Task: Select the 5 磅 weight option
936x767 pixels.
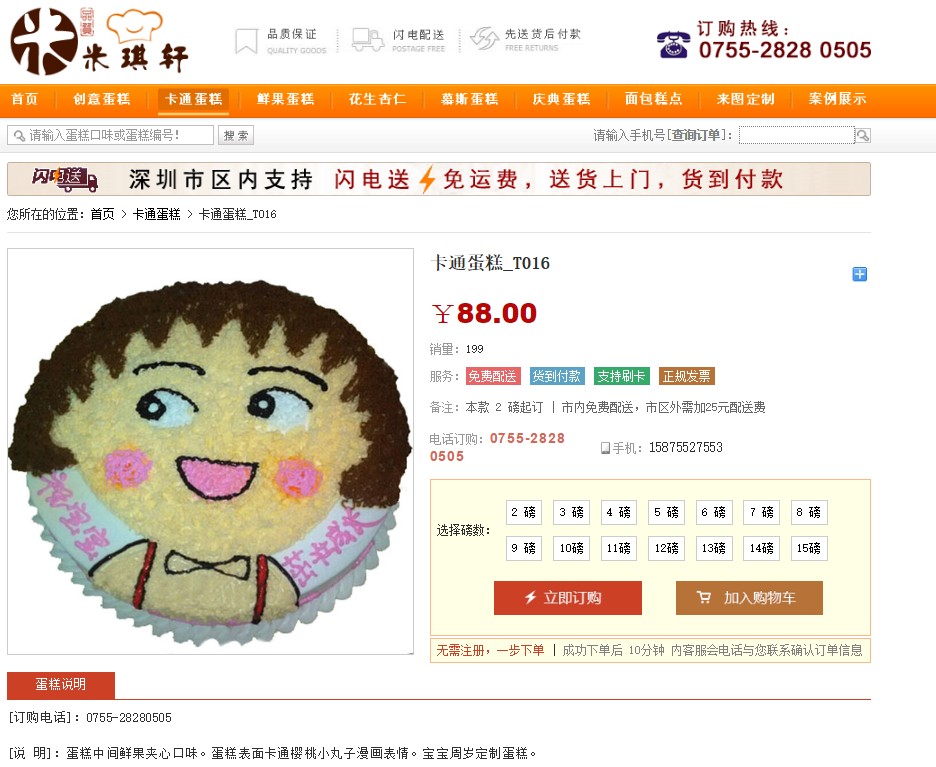Action: tap(666, 512)
